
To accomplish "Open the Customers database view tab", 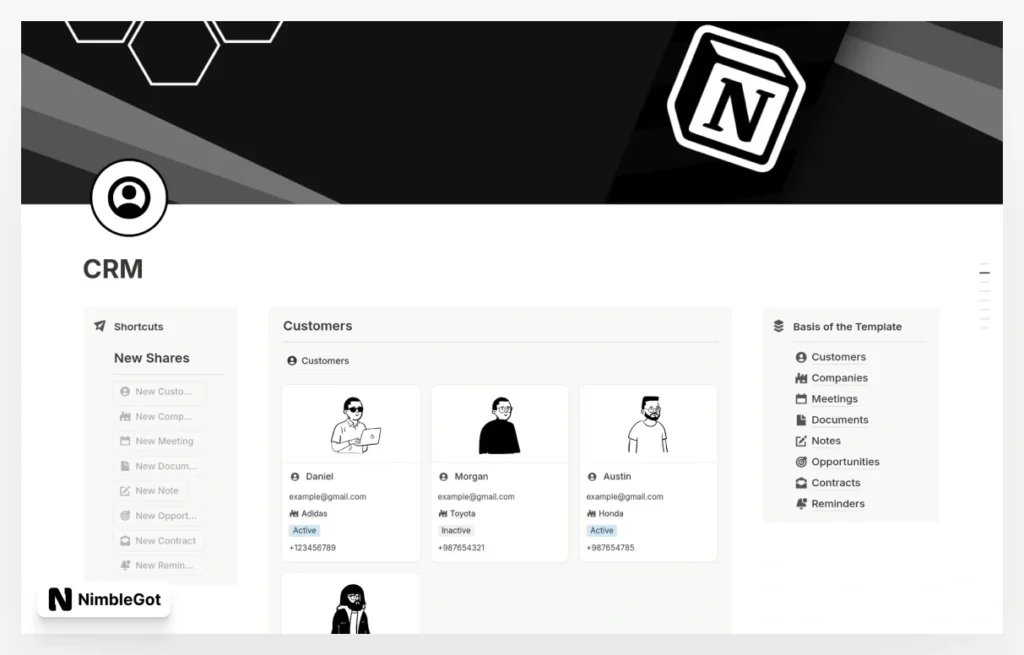I will pos(318,360).
